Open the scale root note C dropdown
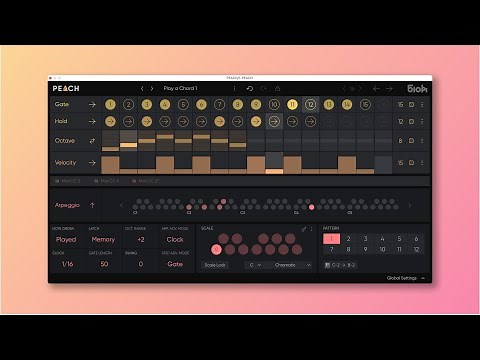 [255, 265]
